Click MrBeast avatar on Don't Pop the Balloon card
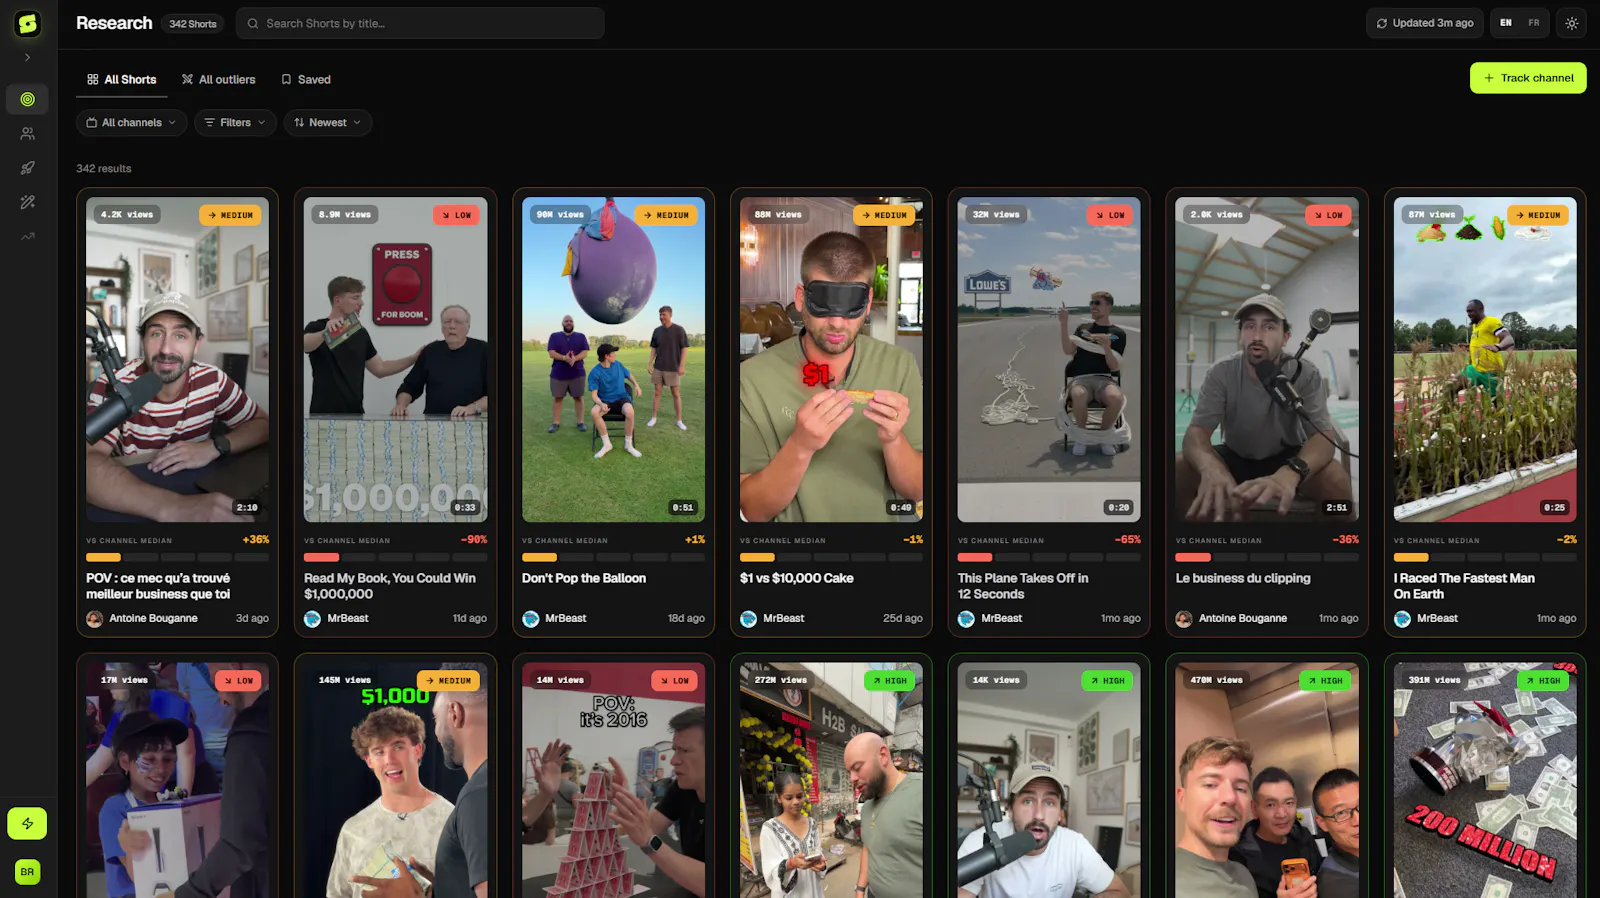Screen dimensions: 1600x898 point(531,619)
